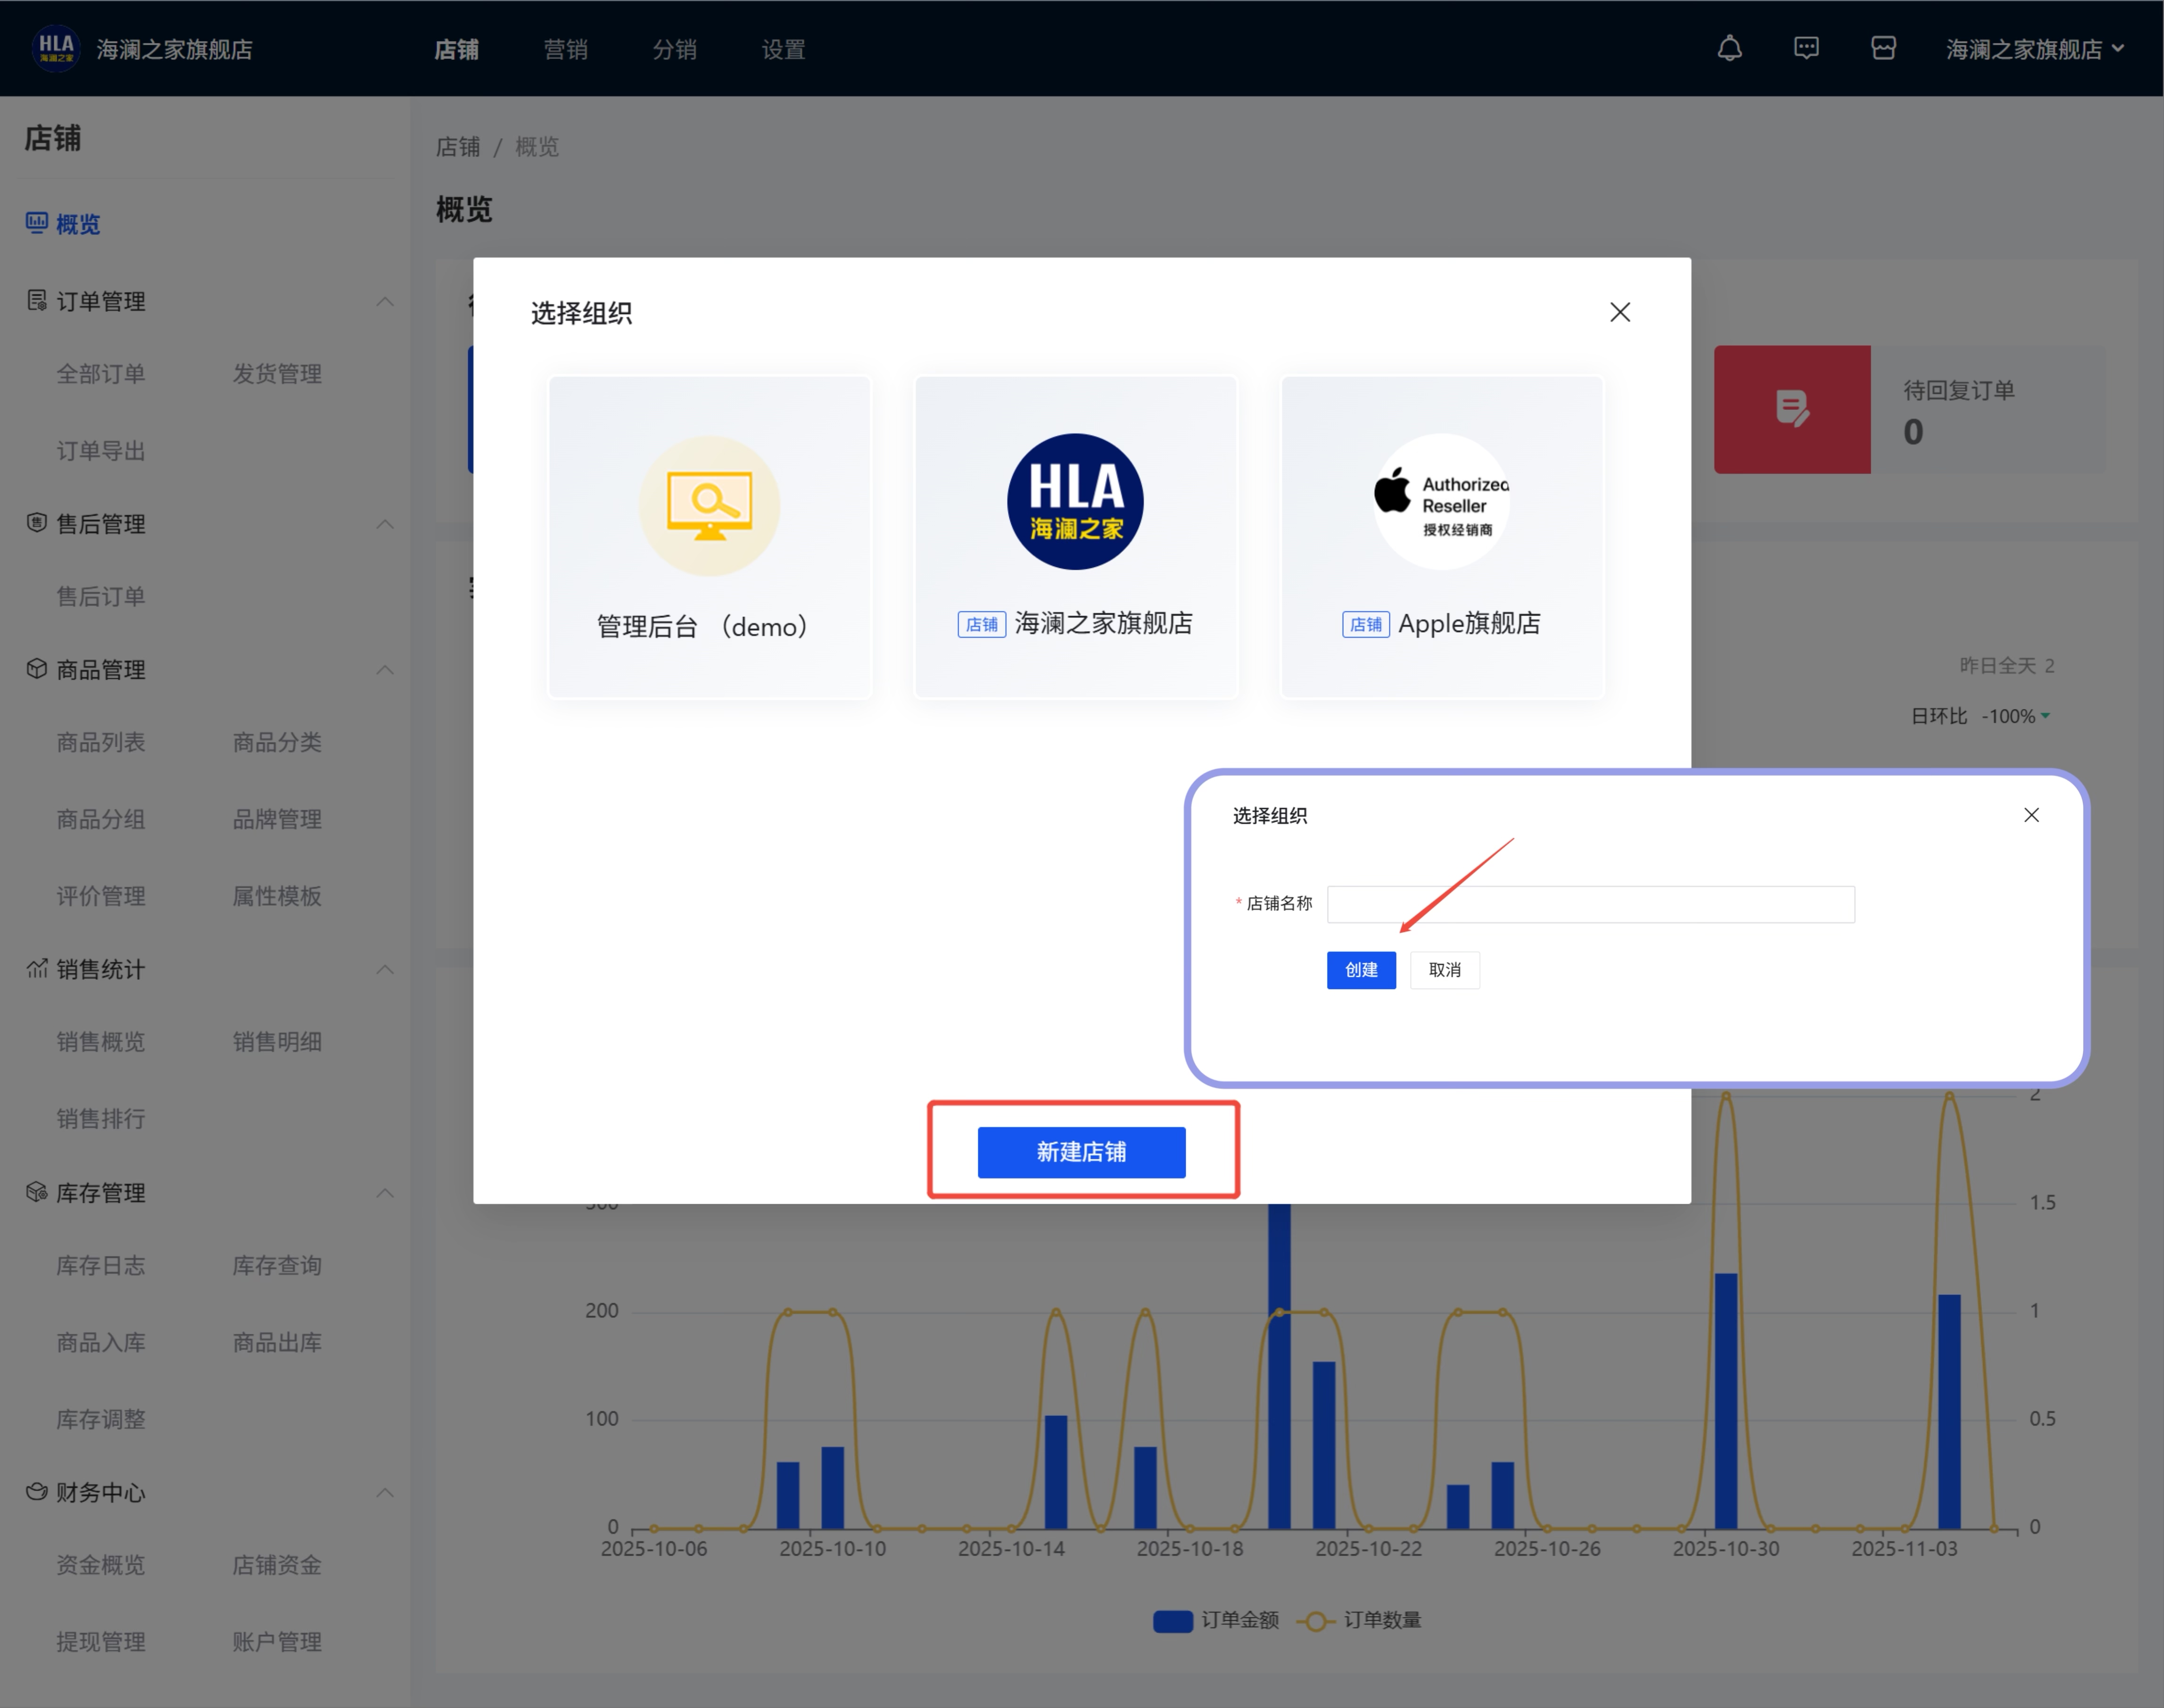
Task: Collapse the 订单管理 sidebar section
Action: tap(385, 301)
